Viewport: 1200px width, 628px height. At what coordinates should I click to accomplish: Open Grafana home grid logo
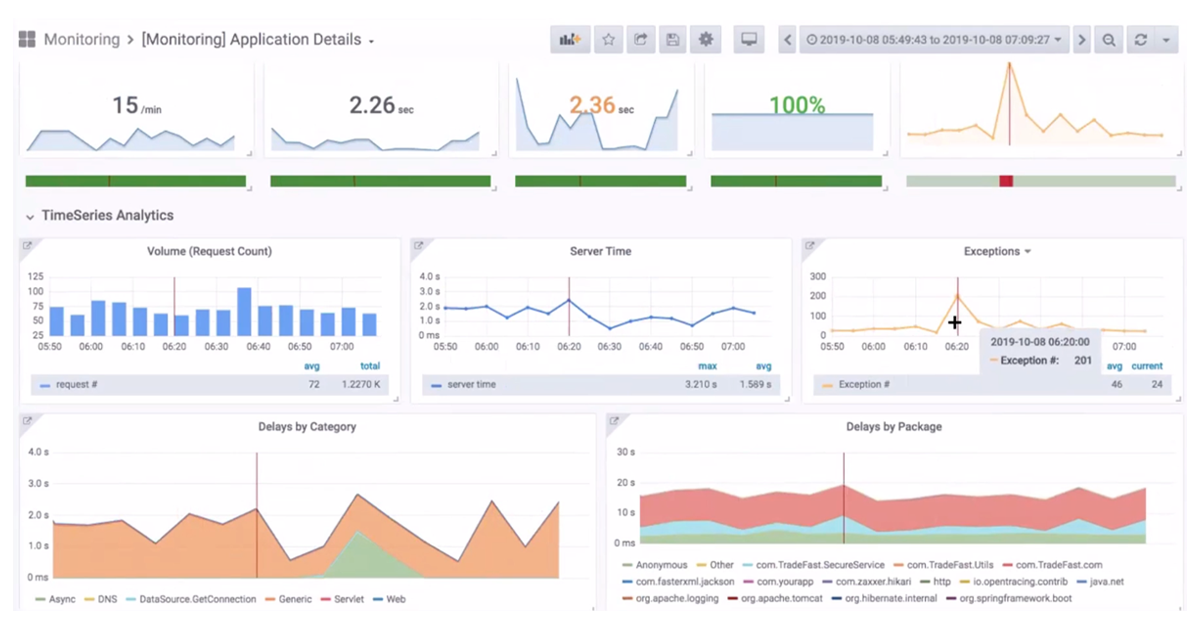coord(27,40)
